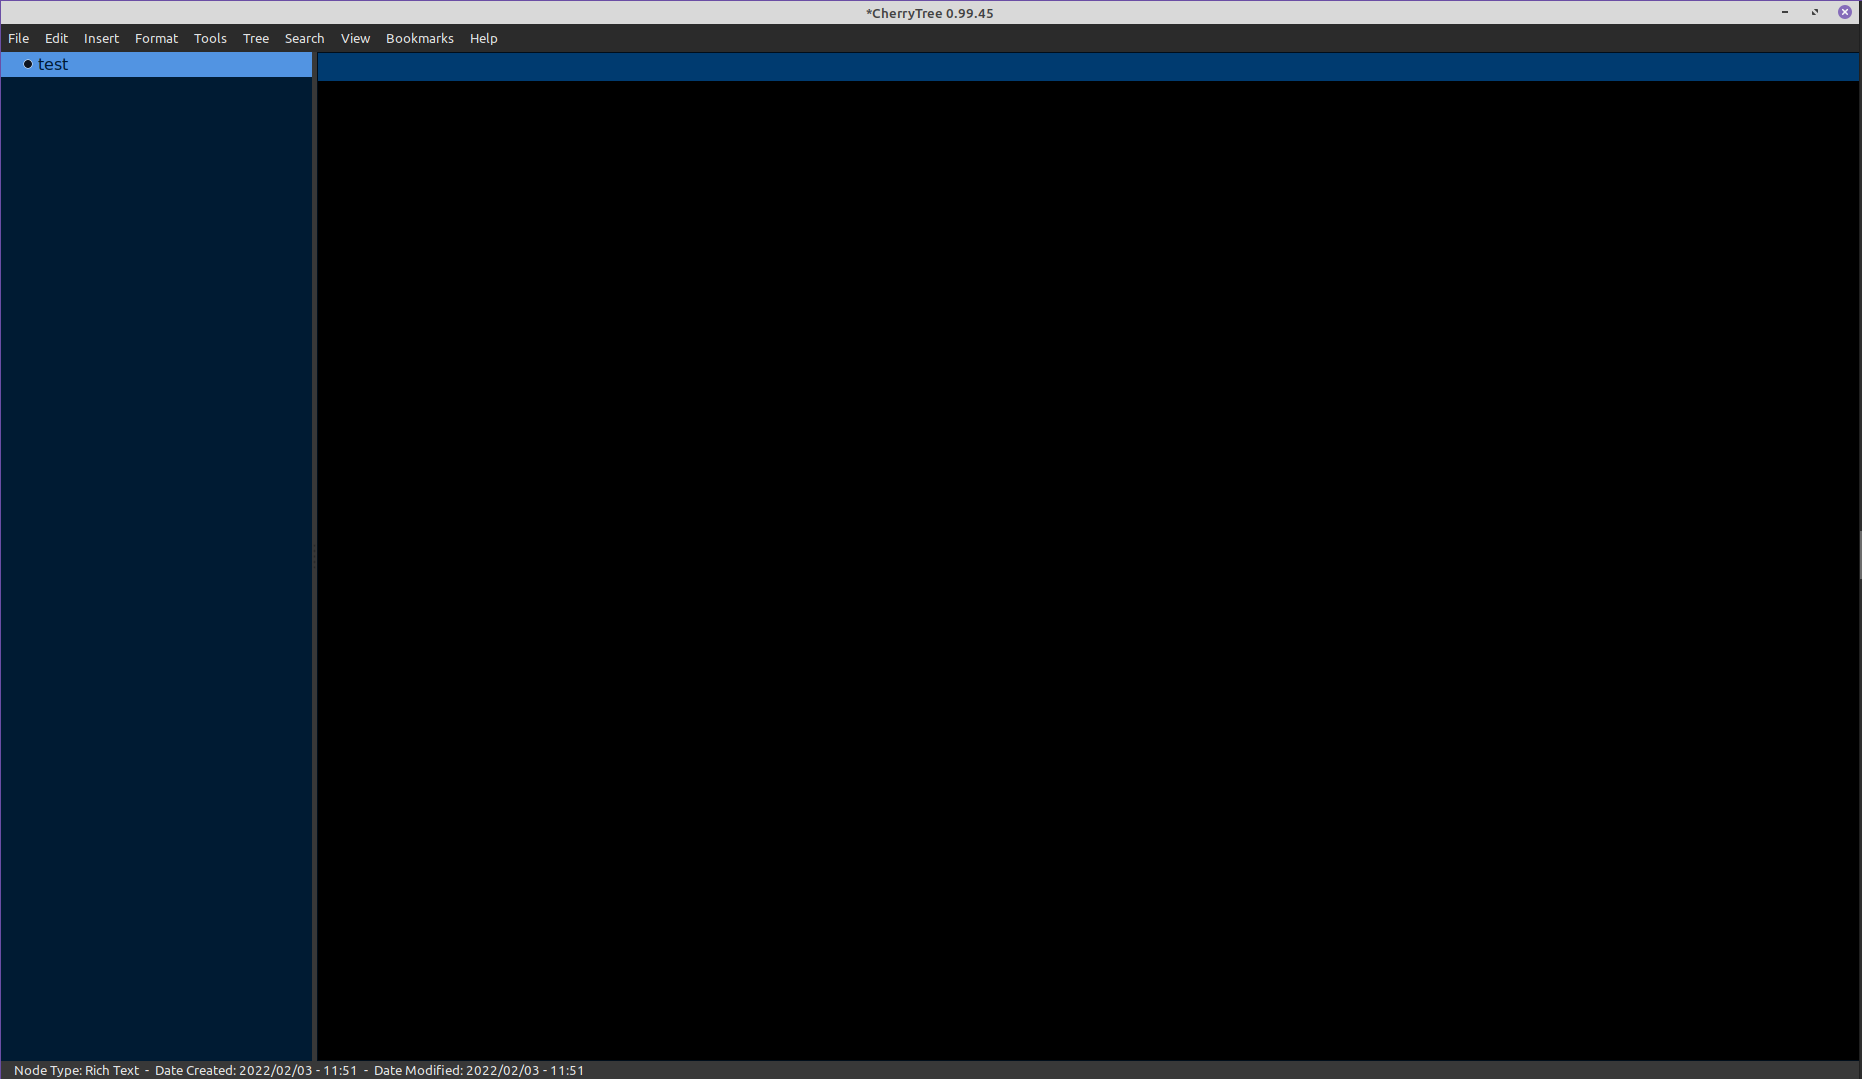
Task: Open the Search menu
Action: [304, 38]
